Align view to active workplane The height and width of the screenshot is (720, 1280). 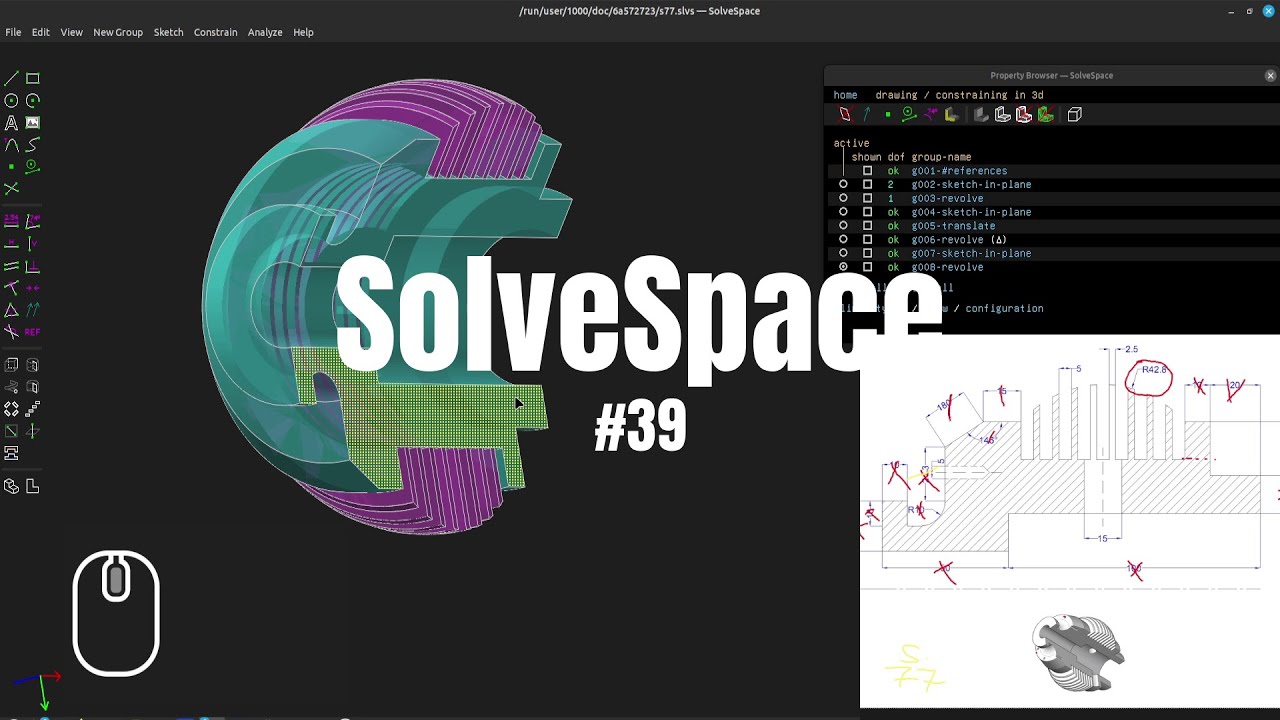(33, 486)
